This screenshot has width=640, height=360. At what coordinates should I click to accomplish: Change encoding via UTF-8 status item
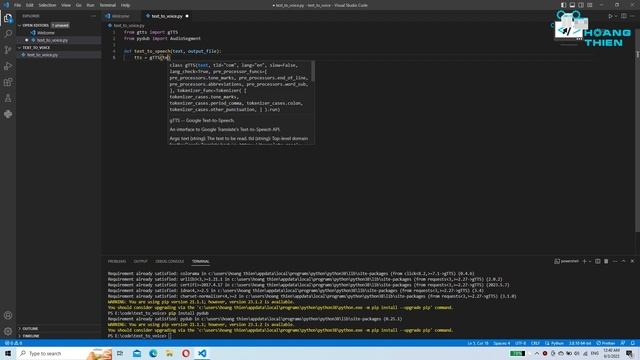pos(520,343)
